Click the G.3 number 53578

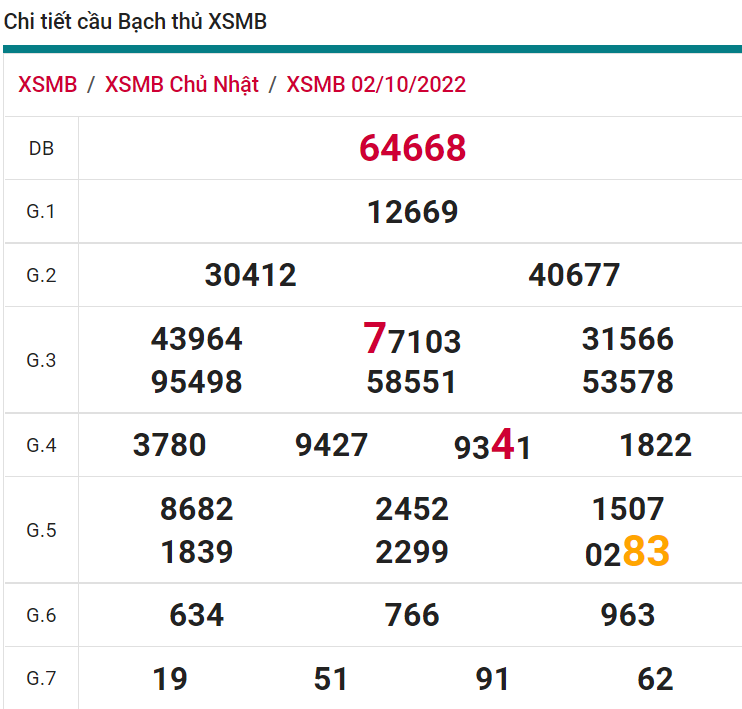tap(627, 382)
